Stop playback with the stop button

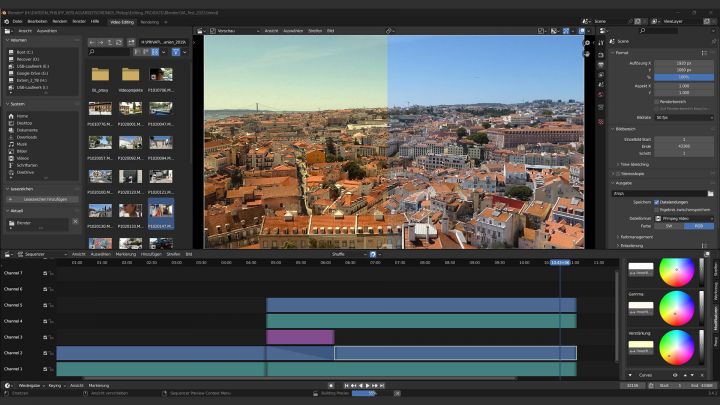[331, 386]
